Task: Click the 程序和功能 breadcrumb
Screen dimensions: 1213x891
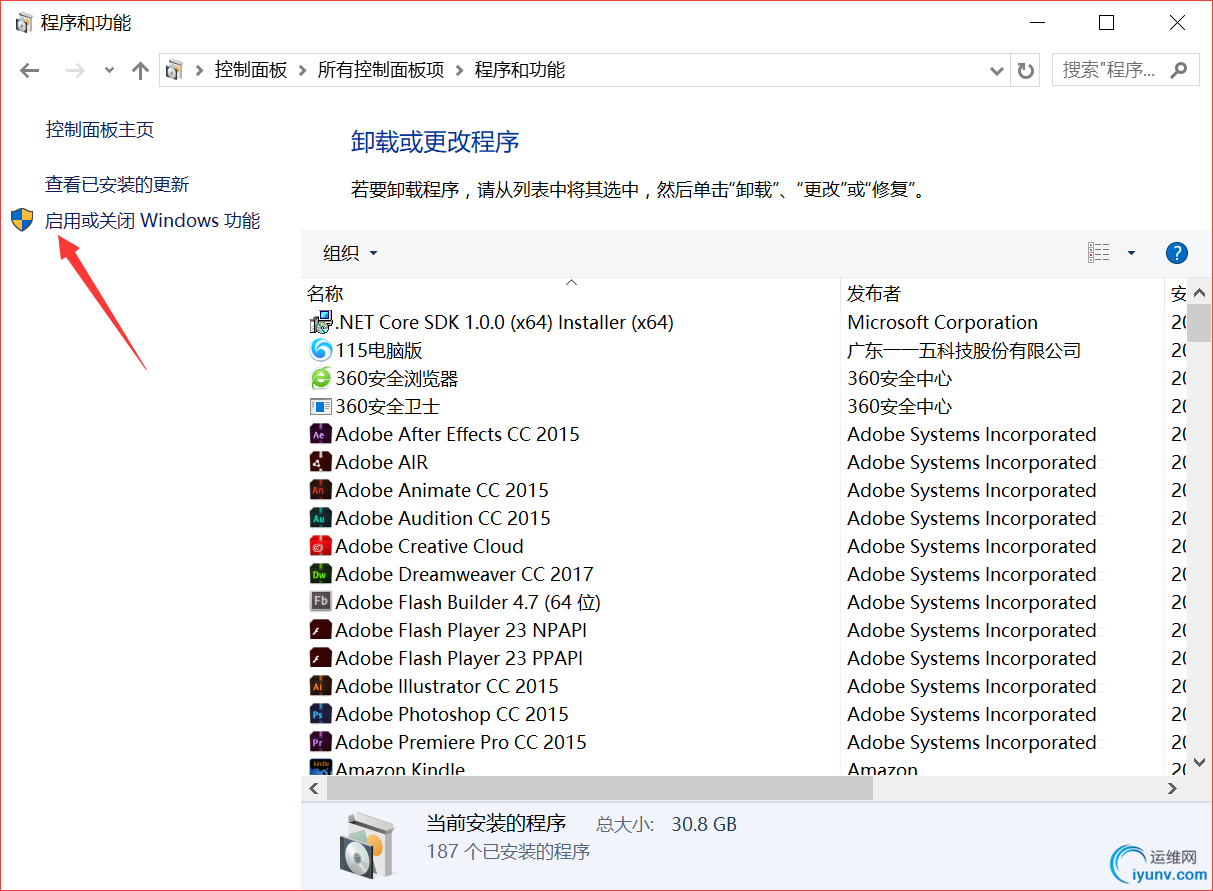Action: [520, 70]
